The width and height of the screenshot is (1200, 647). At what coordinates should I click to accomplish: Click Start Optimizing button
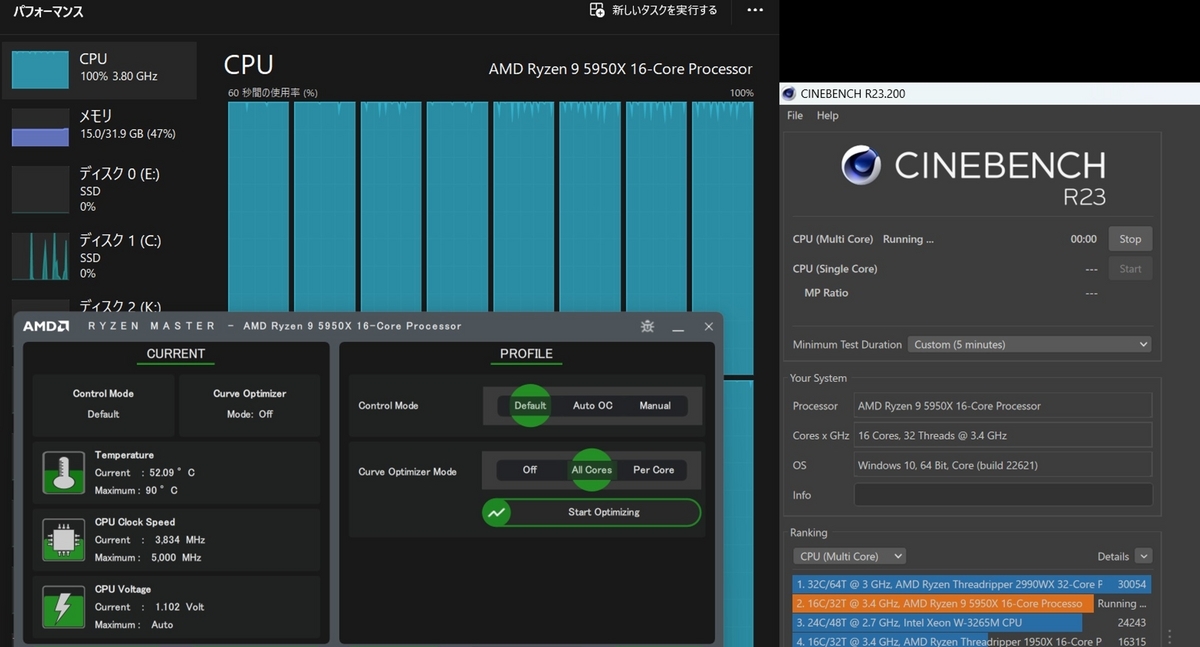point(591,512)
